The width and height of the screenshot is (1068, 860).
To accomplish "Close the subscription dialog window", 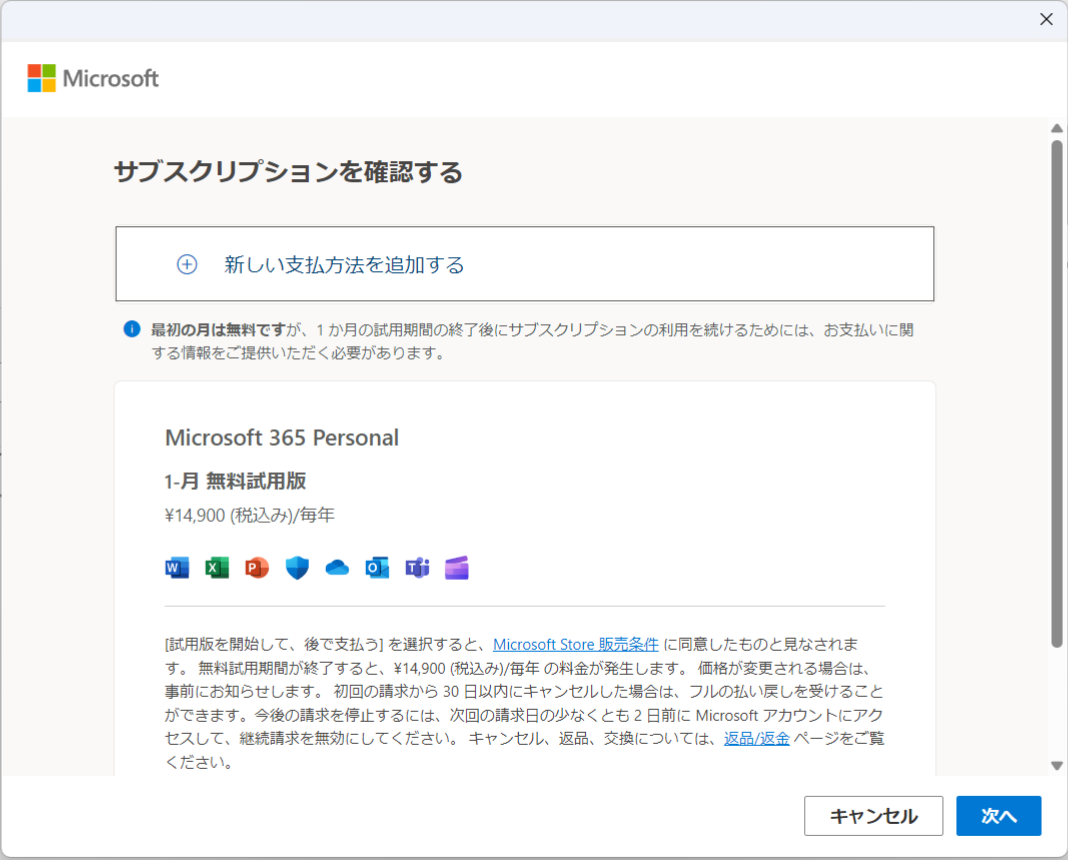I will (1046, 19).
